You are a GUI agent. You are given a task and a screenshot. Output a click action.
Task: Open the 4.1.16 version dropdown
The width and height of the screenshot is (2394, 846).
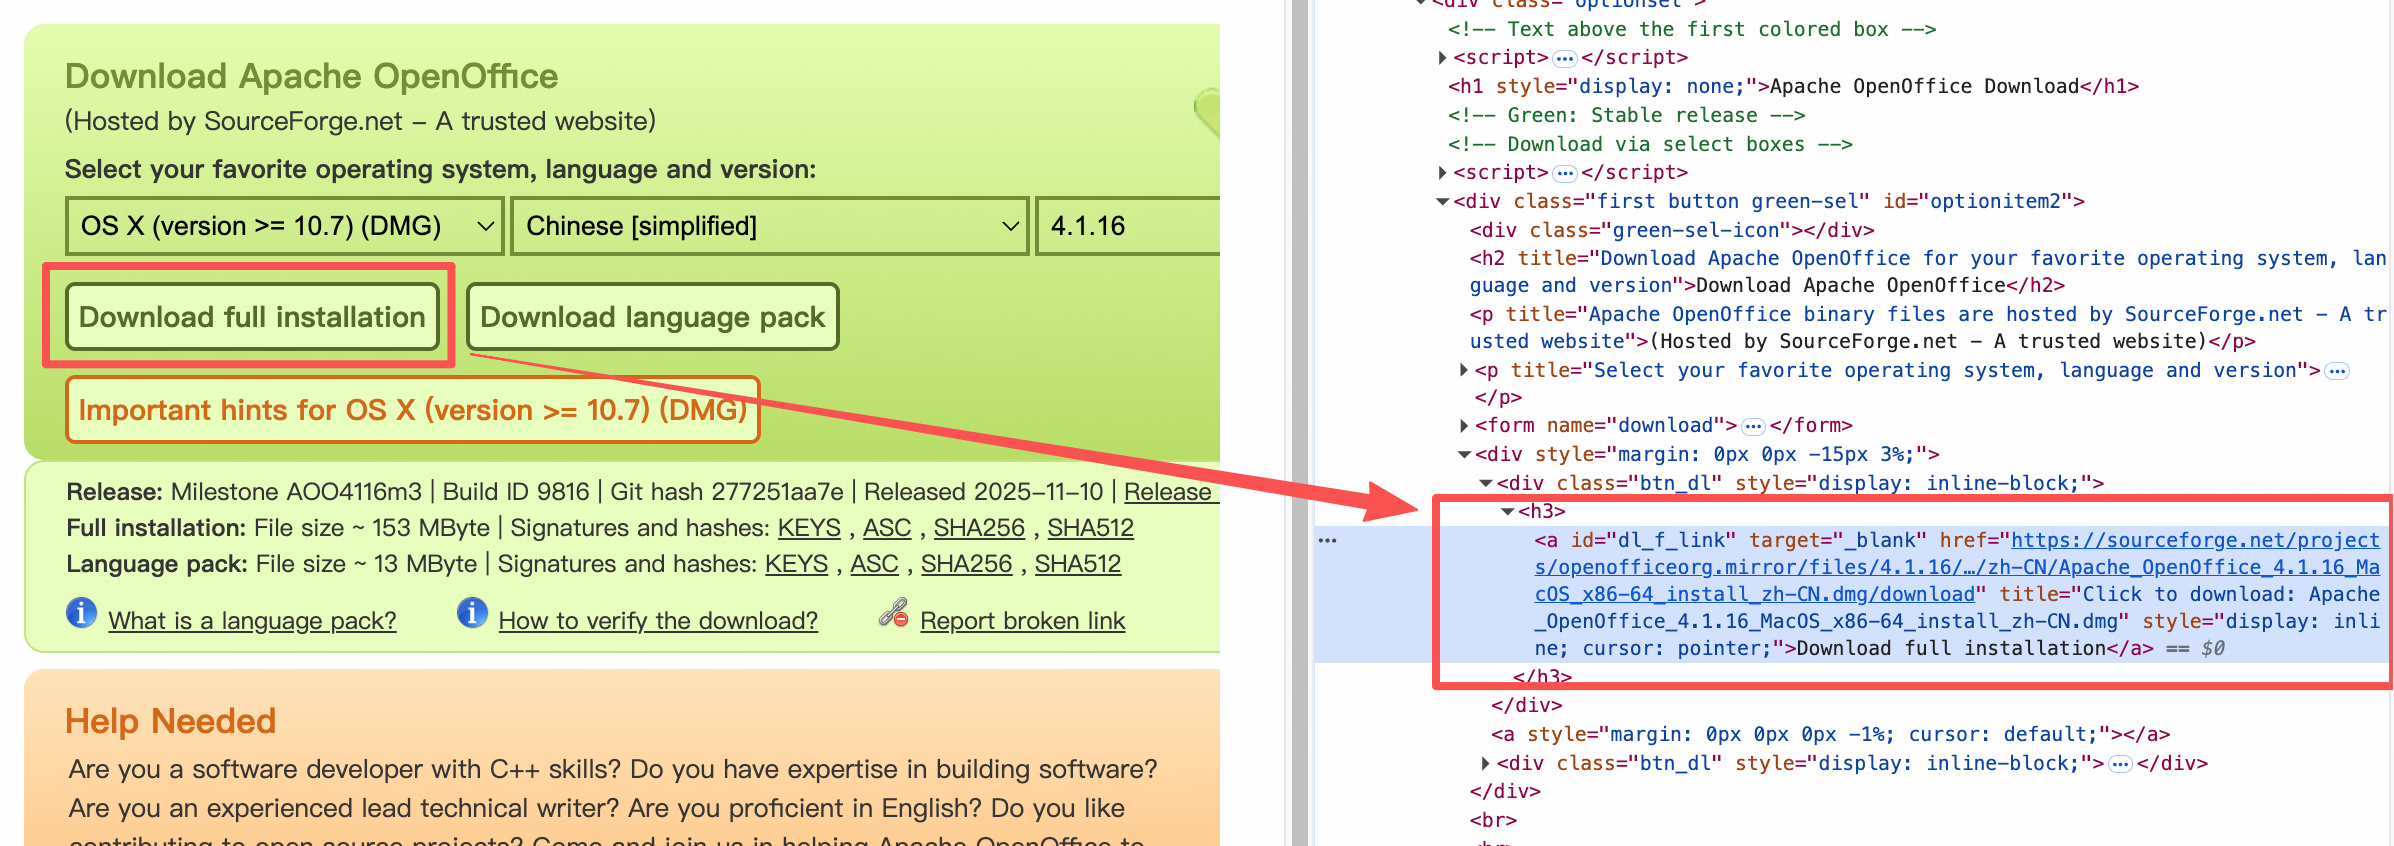click(x=1128, y=226)
